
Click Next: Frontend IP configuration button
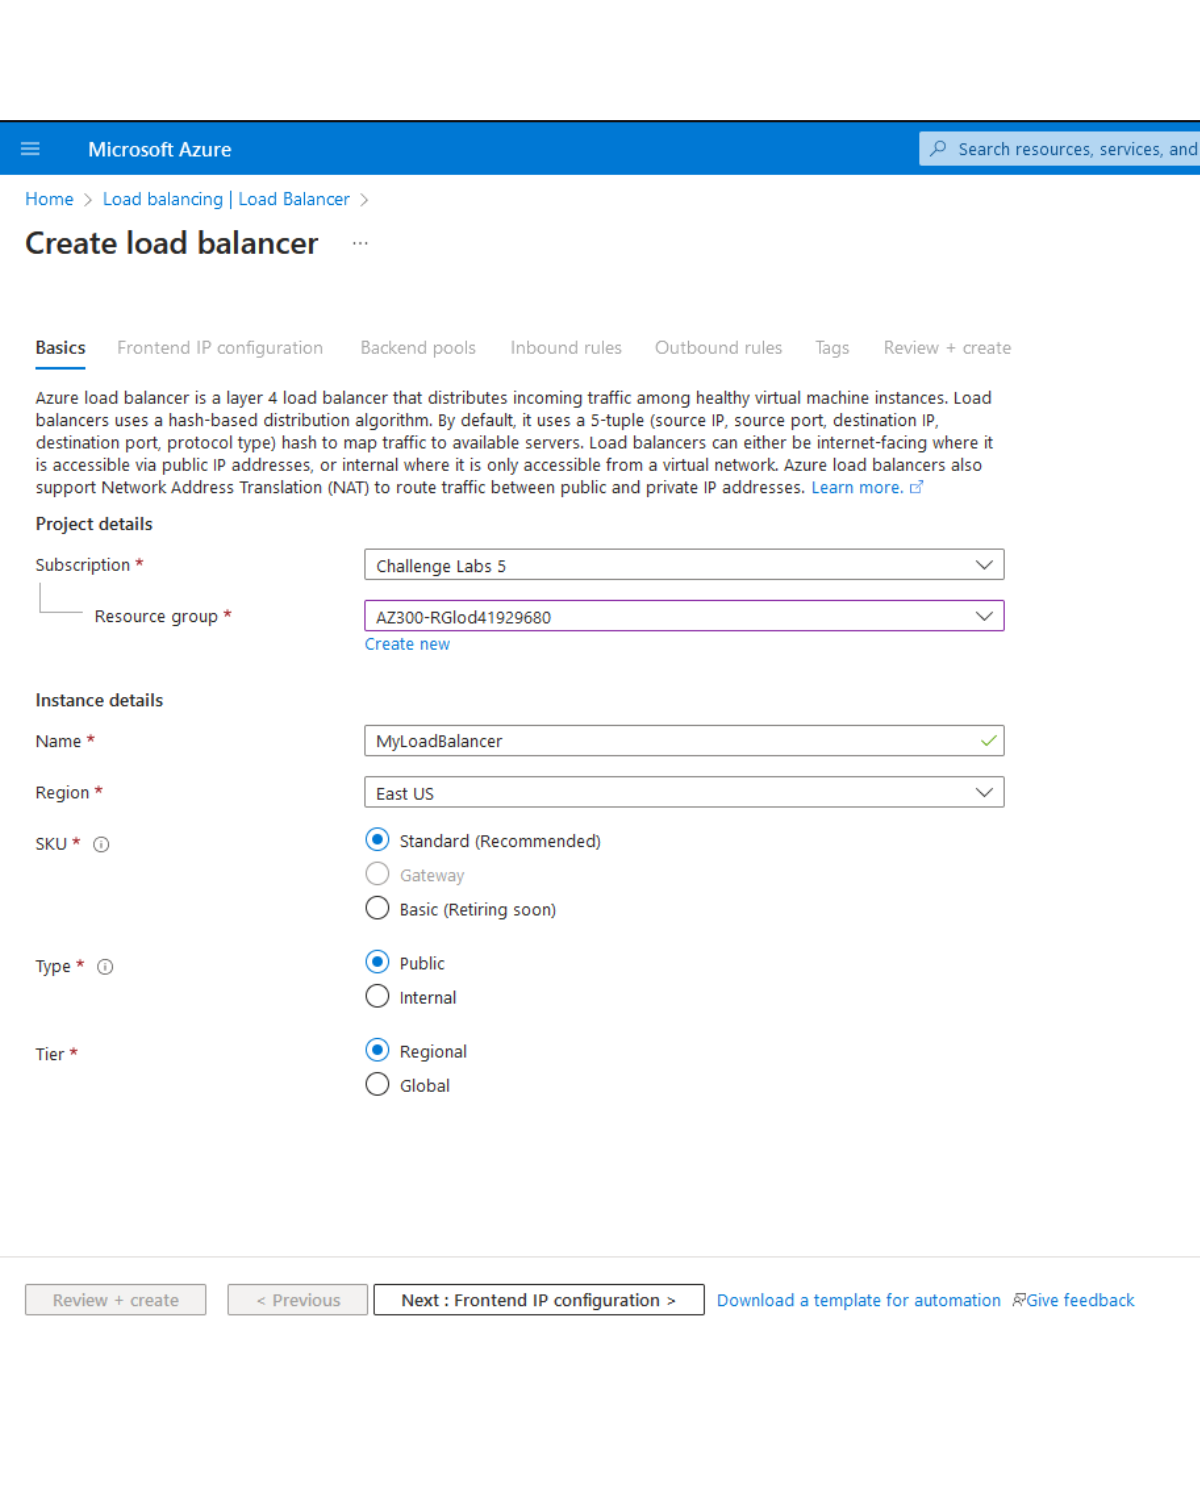pyautogui.click(x=539, y=1300)
